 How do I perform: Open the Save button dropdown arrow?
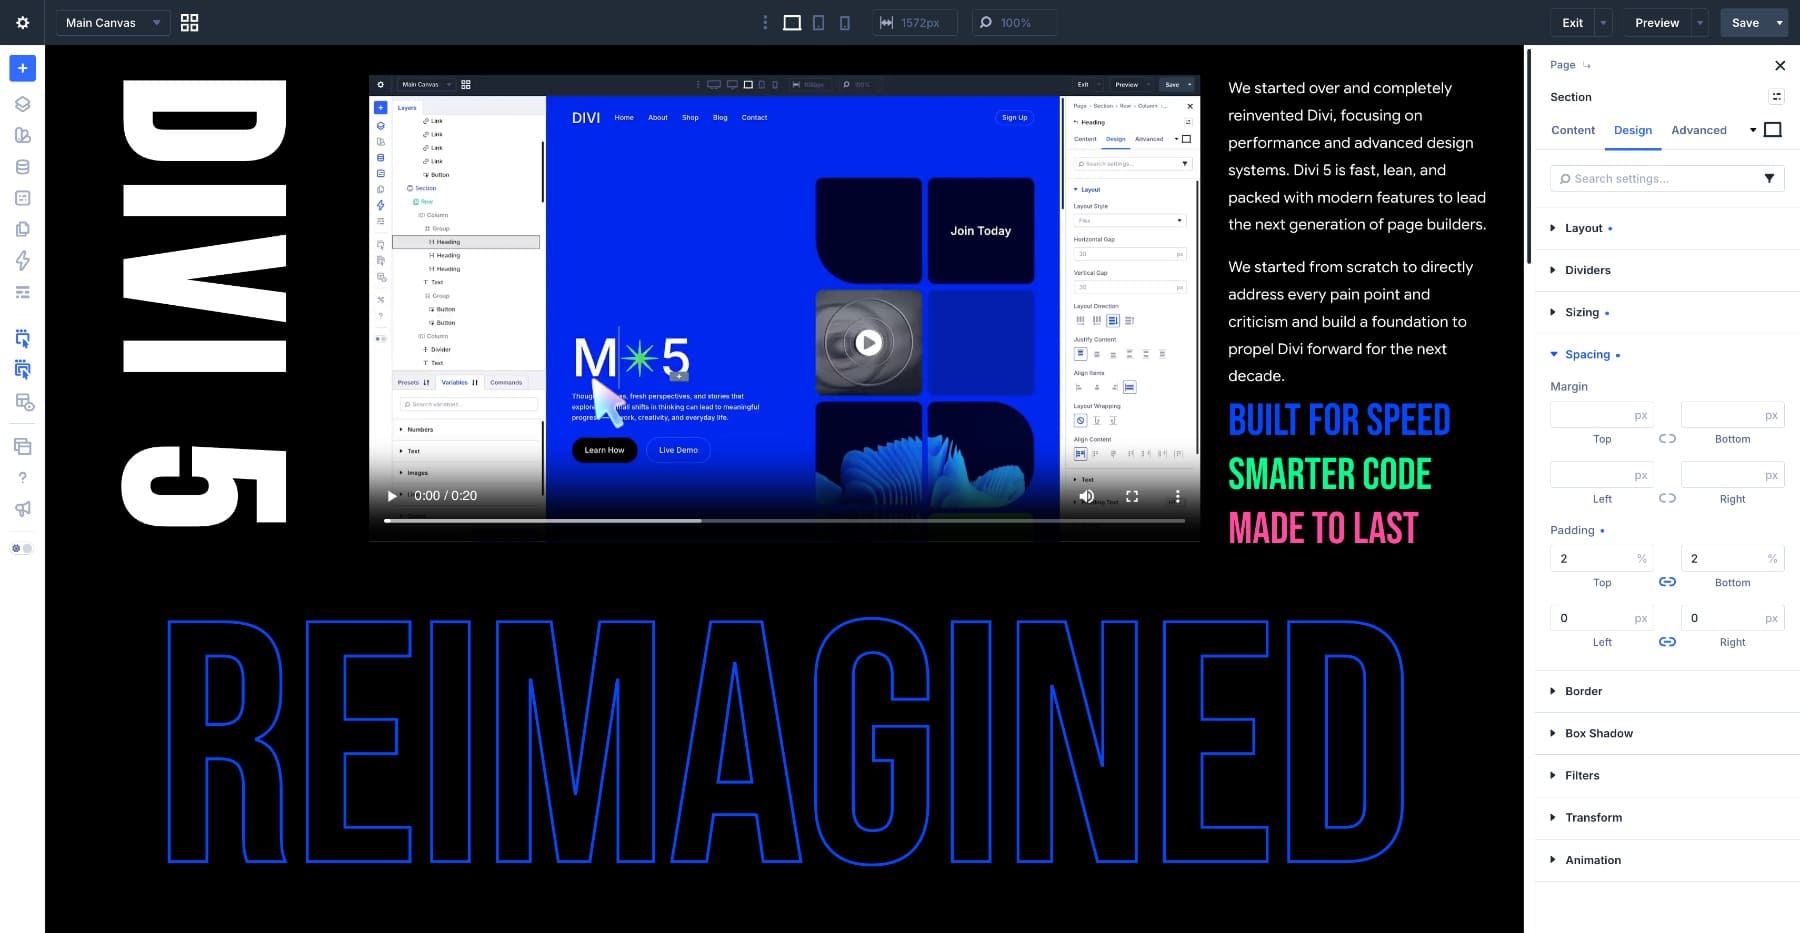(x=1779, y=22)
